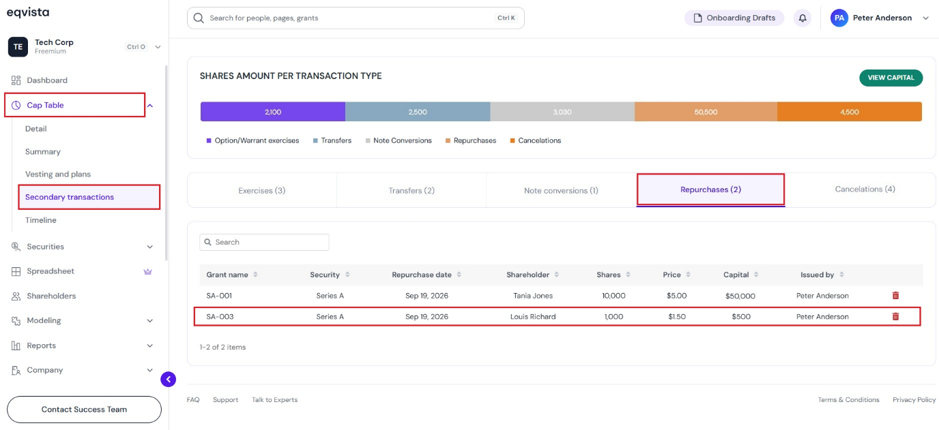
Task: Sort table by Security column
Action: [347, 275]
